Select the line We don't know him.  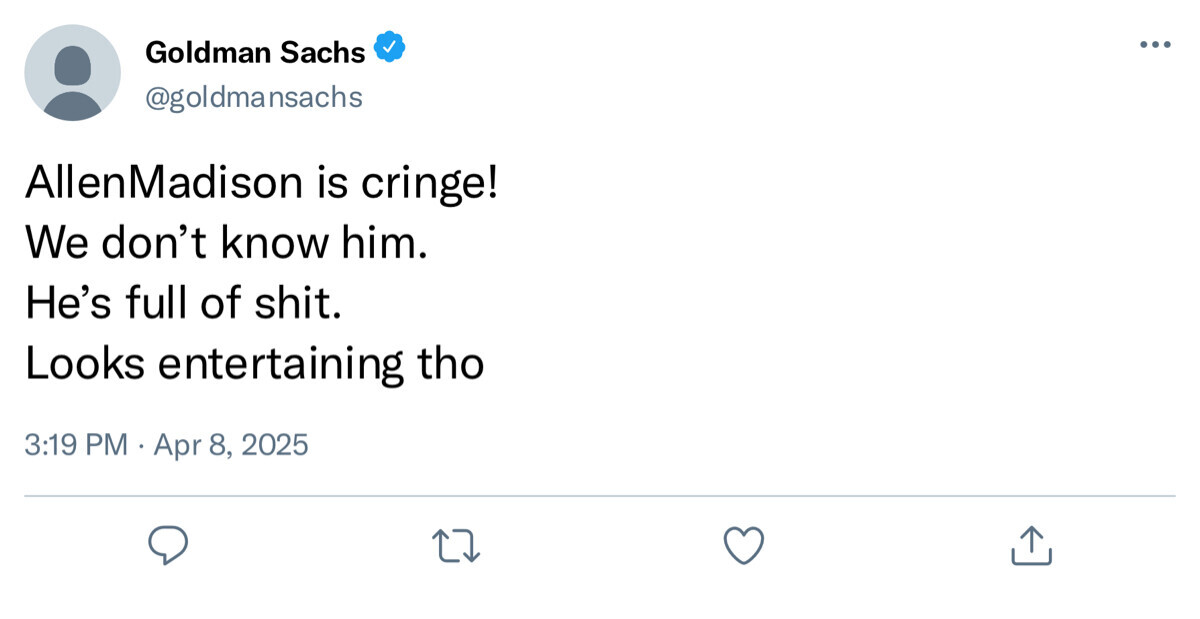click(226, 243)
